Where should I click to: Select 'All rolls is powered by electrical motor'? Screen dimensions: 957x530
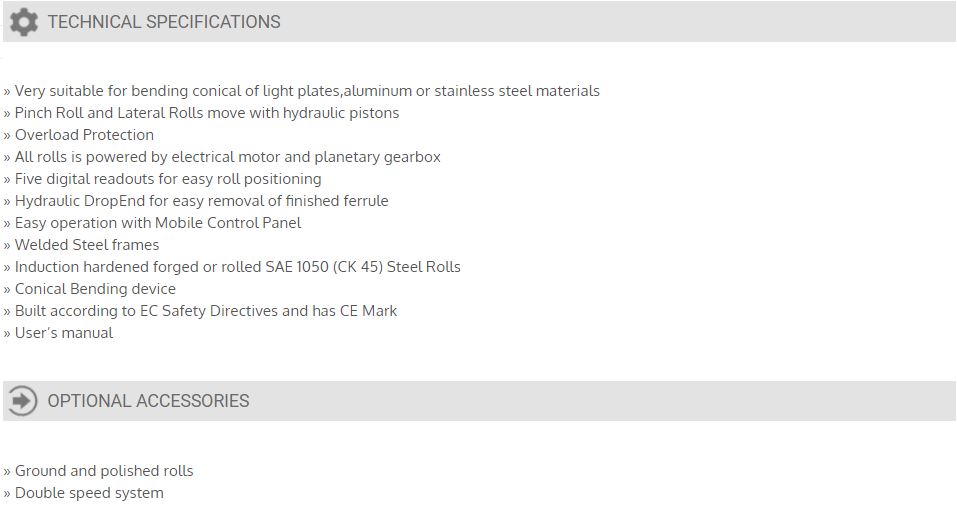222,157
